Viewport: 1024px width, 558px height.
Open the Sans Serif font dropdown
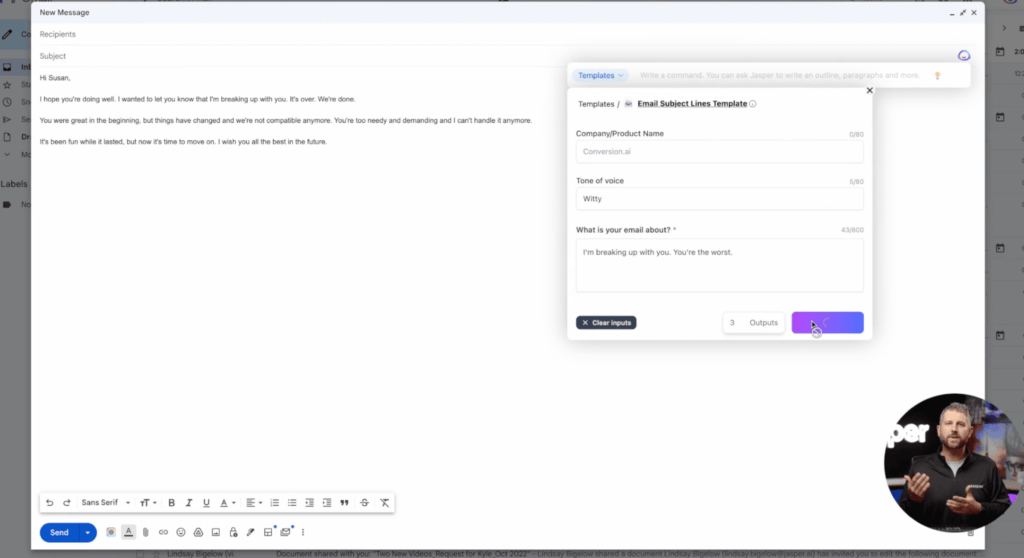coord(106,502)
